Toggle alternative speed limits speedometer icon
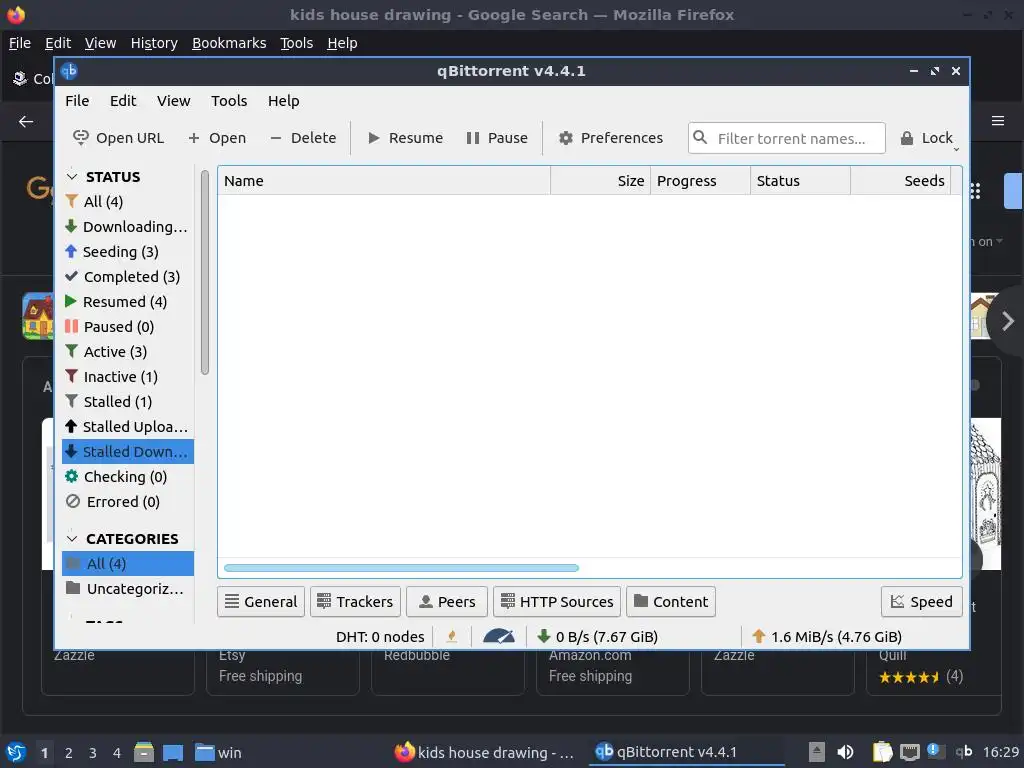 [x=498, y=636]
